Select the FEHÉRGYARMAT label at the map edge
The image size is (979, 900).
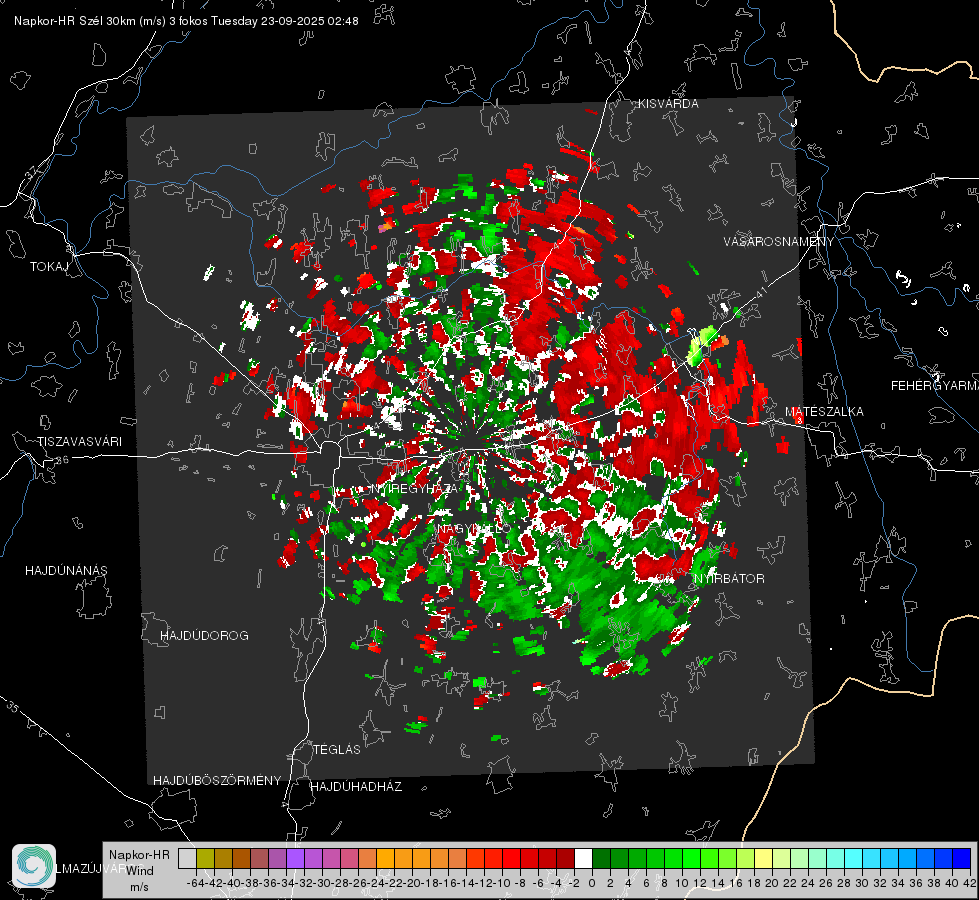[x=935, y=386]
